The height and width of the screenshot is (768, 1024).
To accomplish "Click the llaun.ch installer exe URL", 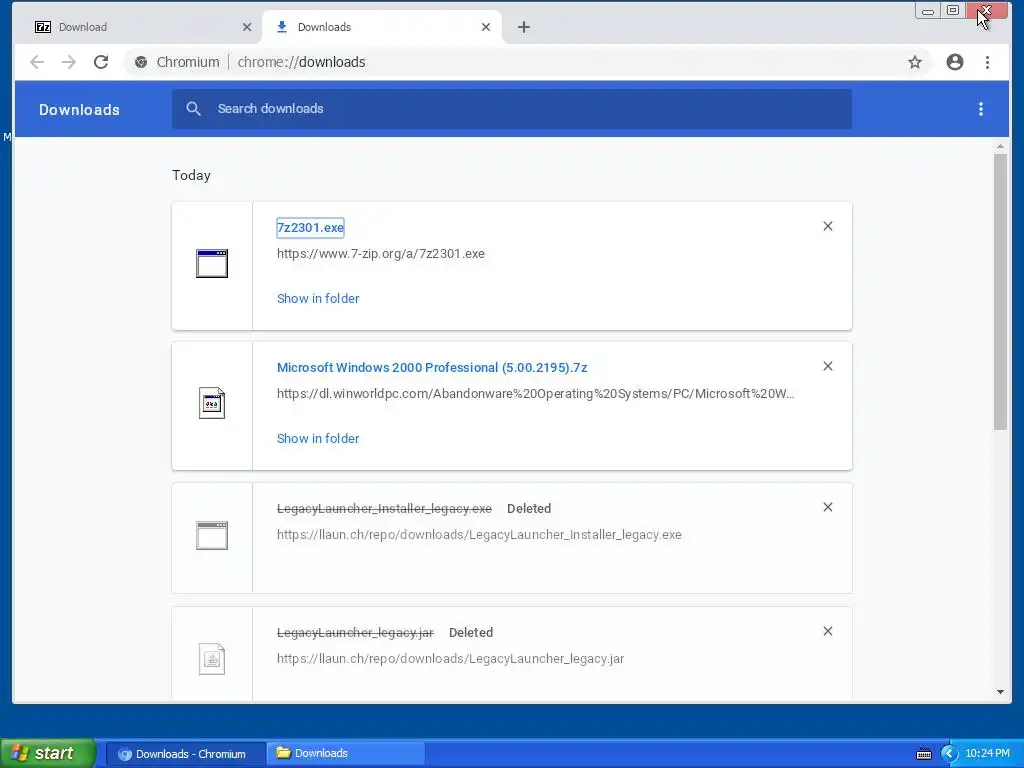I will click(479, 535).
